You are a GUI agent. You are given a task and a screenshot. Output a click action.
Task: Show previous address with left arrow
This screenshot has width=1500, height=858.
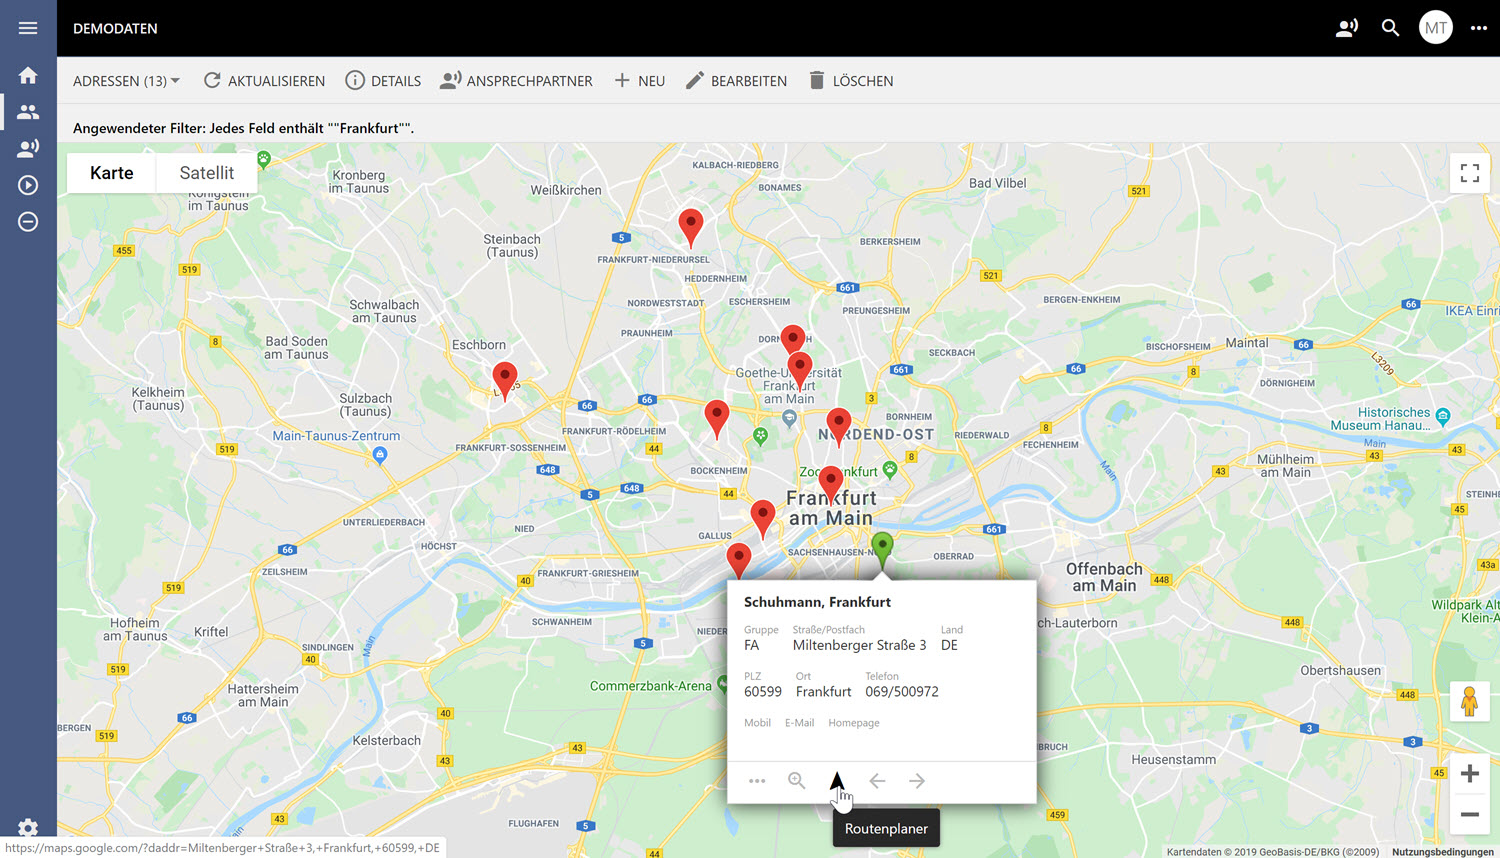coord(877,781)
